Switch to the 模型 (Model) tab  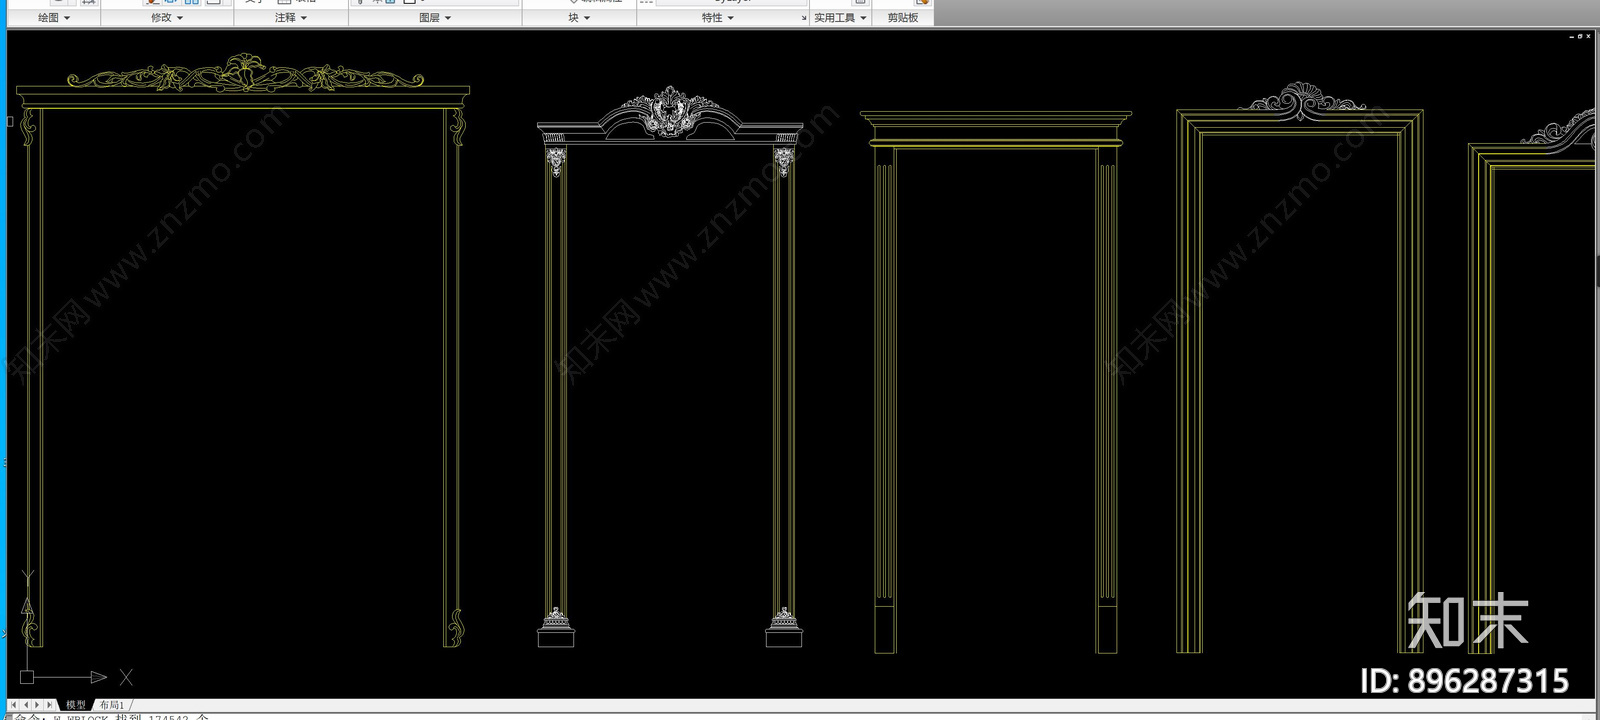[x=76, y=705]
